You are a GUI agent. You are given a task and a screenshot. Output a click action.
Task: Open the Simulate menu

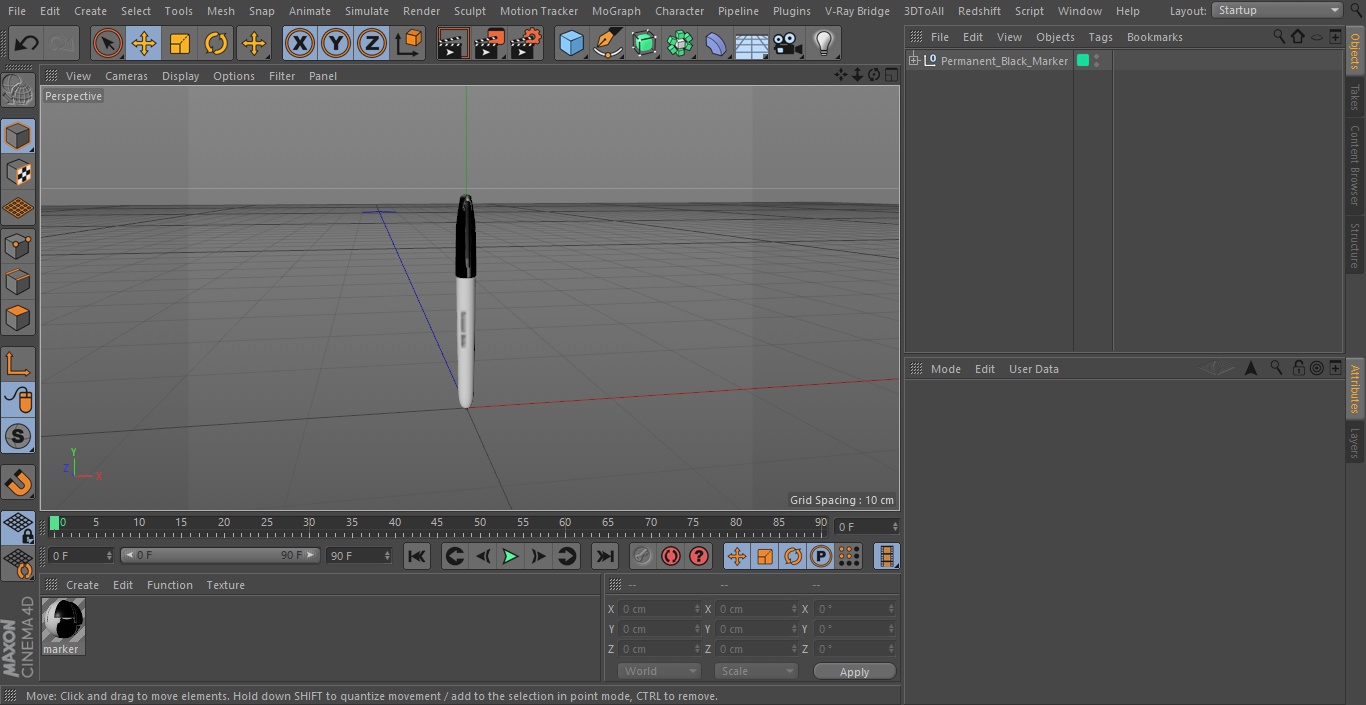(x=367, y=11)
